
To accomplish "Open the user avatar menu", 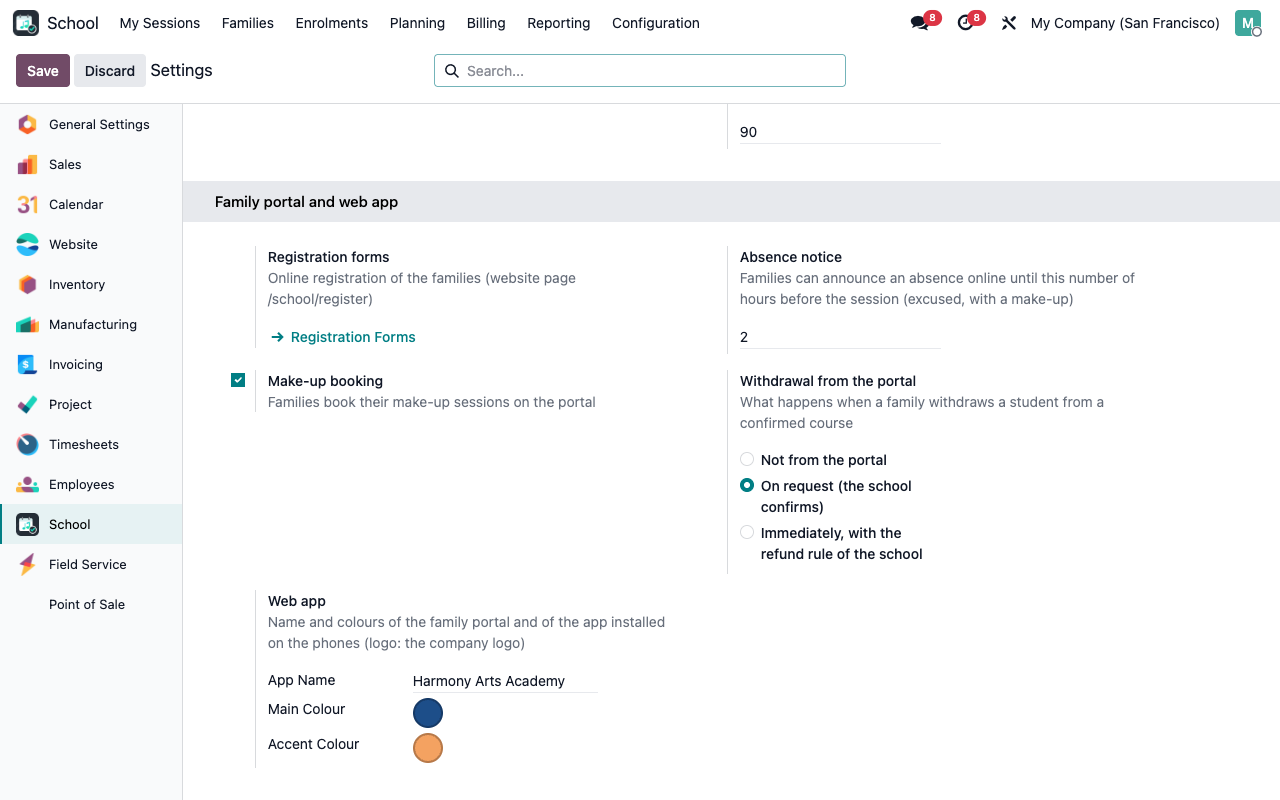I will (1248, 23).
